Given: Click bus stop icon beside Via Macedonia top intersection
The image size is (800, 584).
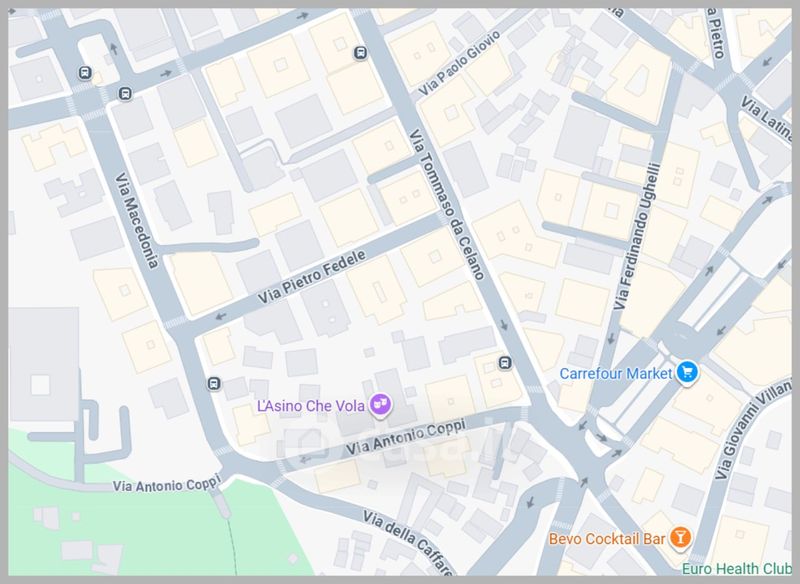Looking at the screenshot, I should (x=125, y=94).
